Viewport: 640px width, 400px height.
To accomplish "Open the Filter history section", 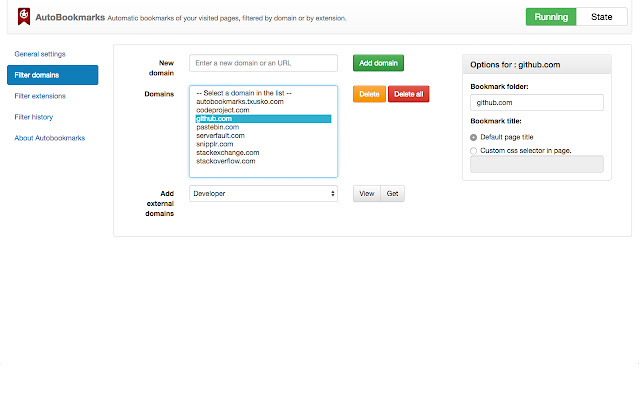I will (35, 117).
